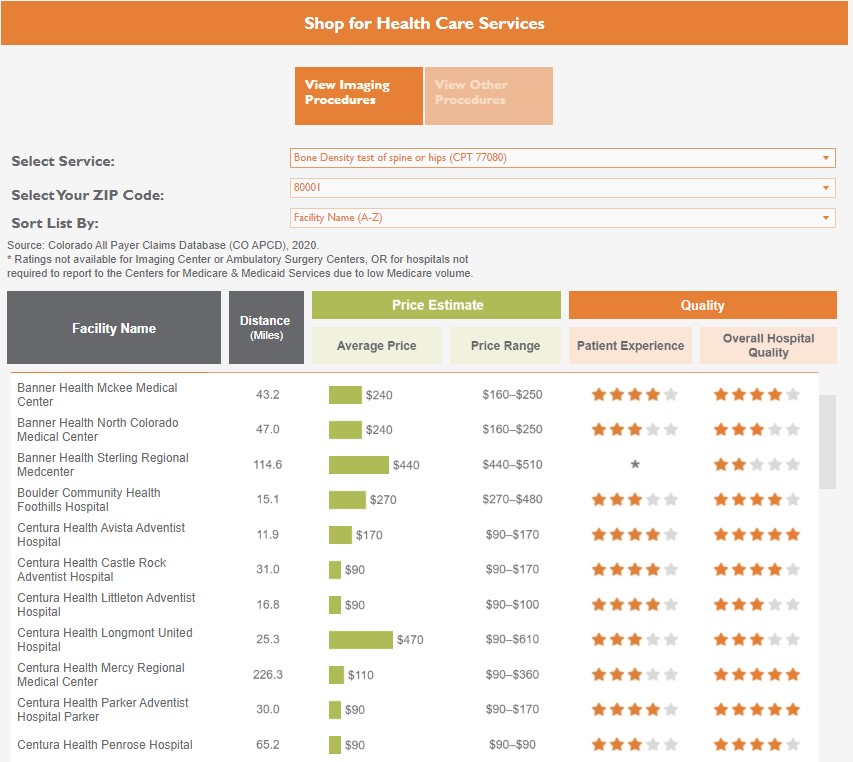Click the Overall Hospital Quality column header

(x=768, y=345)
